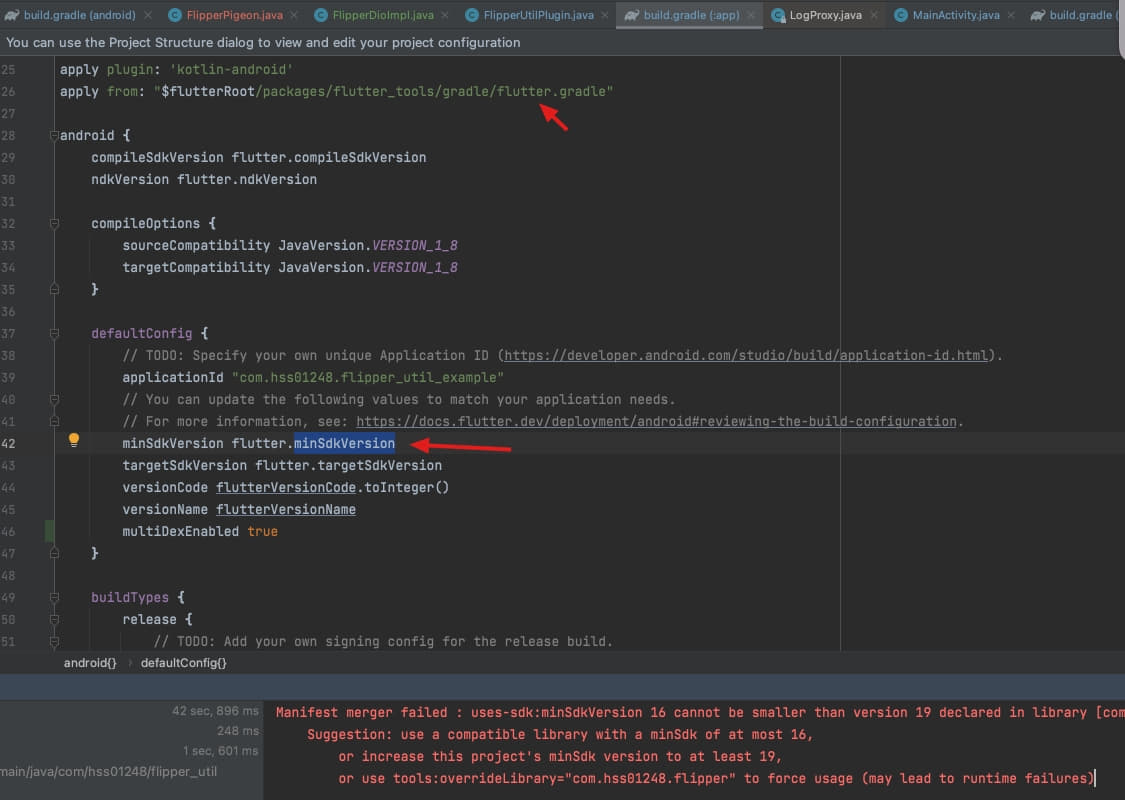The image size is (1125, 800).
Task: Open the MainActivity.java tab
Action: point(955,16)
